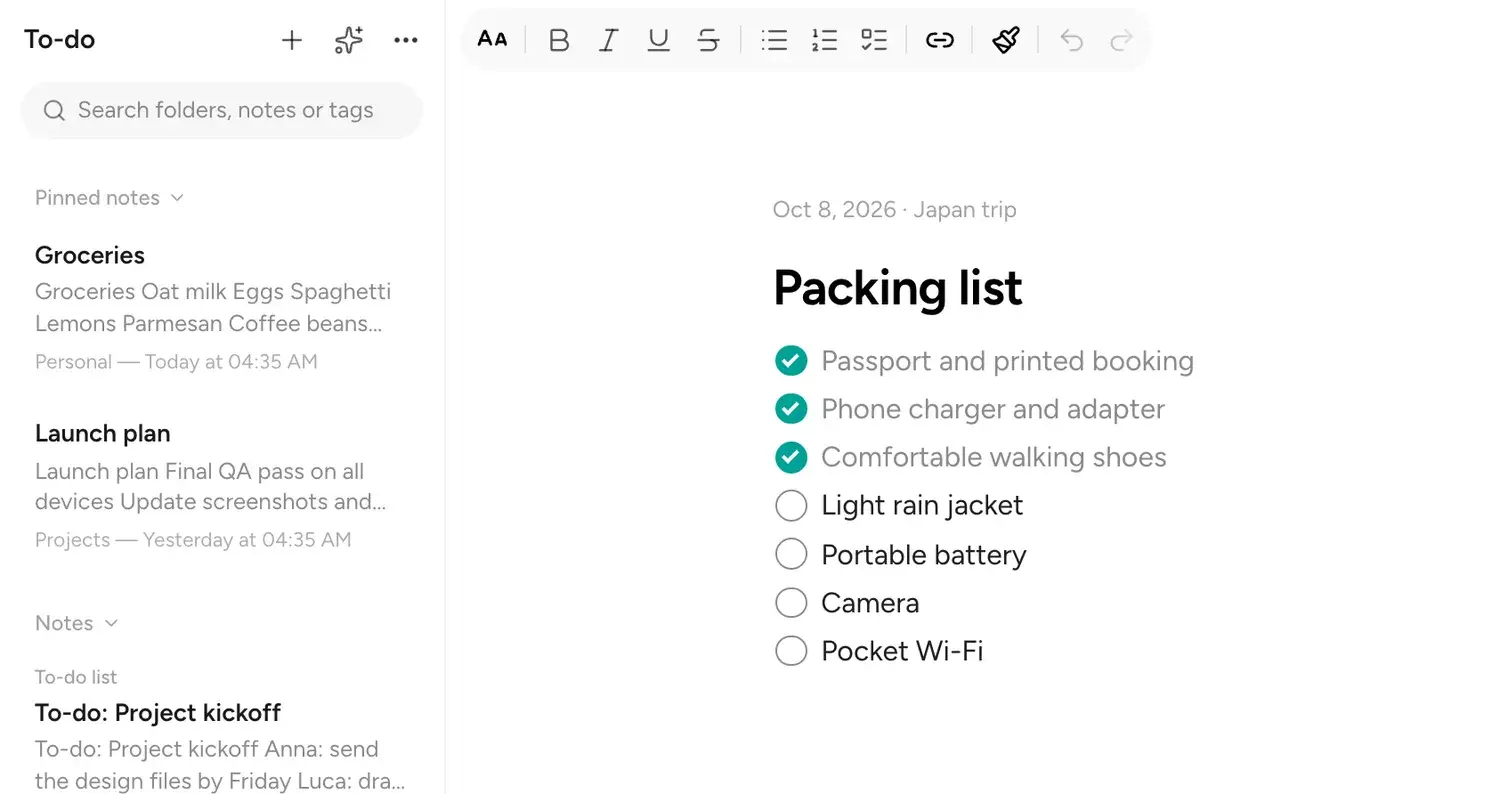The height and width of the screenshot is (794, 1500).
Task: Click the Packing list title
Action: 897,288
